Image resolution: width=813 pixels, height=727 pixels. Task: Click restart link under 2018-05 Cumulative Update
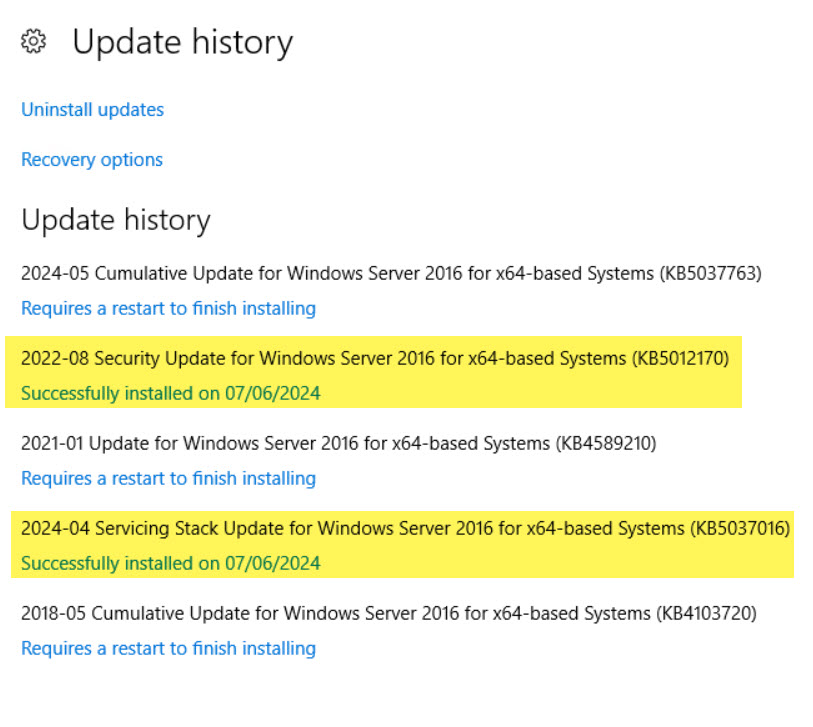(x=168, y=648)
